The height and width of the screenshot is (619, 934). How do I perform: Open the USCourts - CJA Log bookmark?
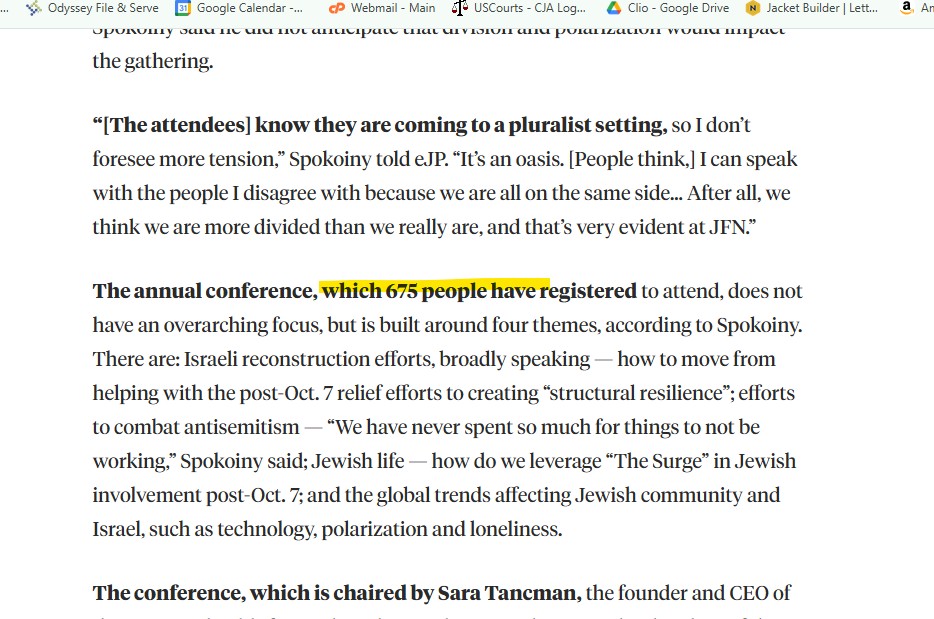point(518,8)
